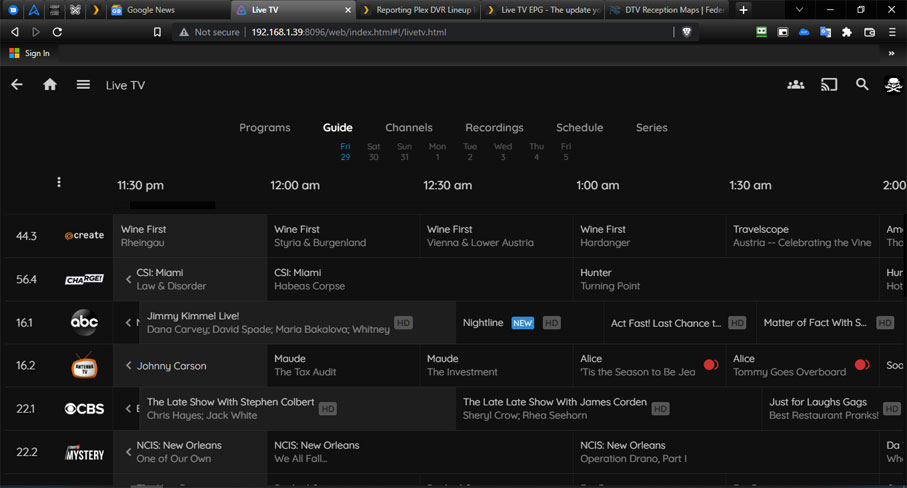Open the SyncPlay group icon
Screen dimensions: 907x488
(796, 85)
